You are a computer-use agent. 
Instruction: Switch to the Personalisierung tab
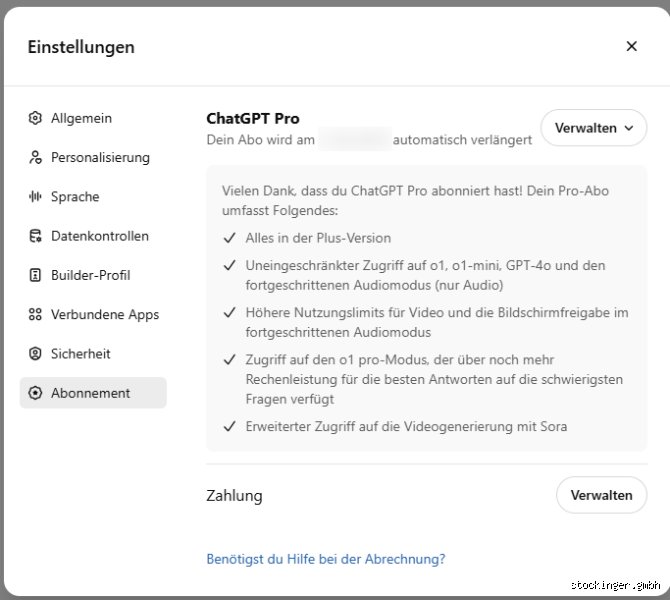[93, 157]
